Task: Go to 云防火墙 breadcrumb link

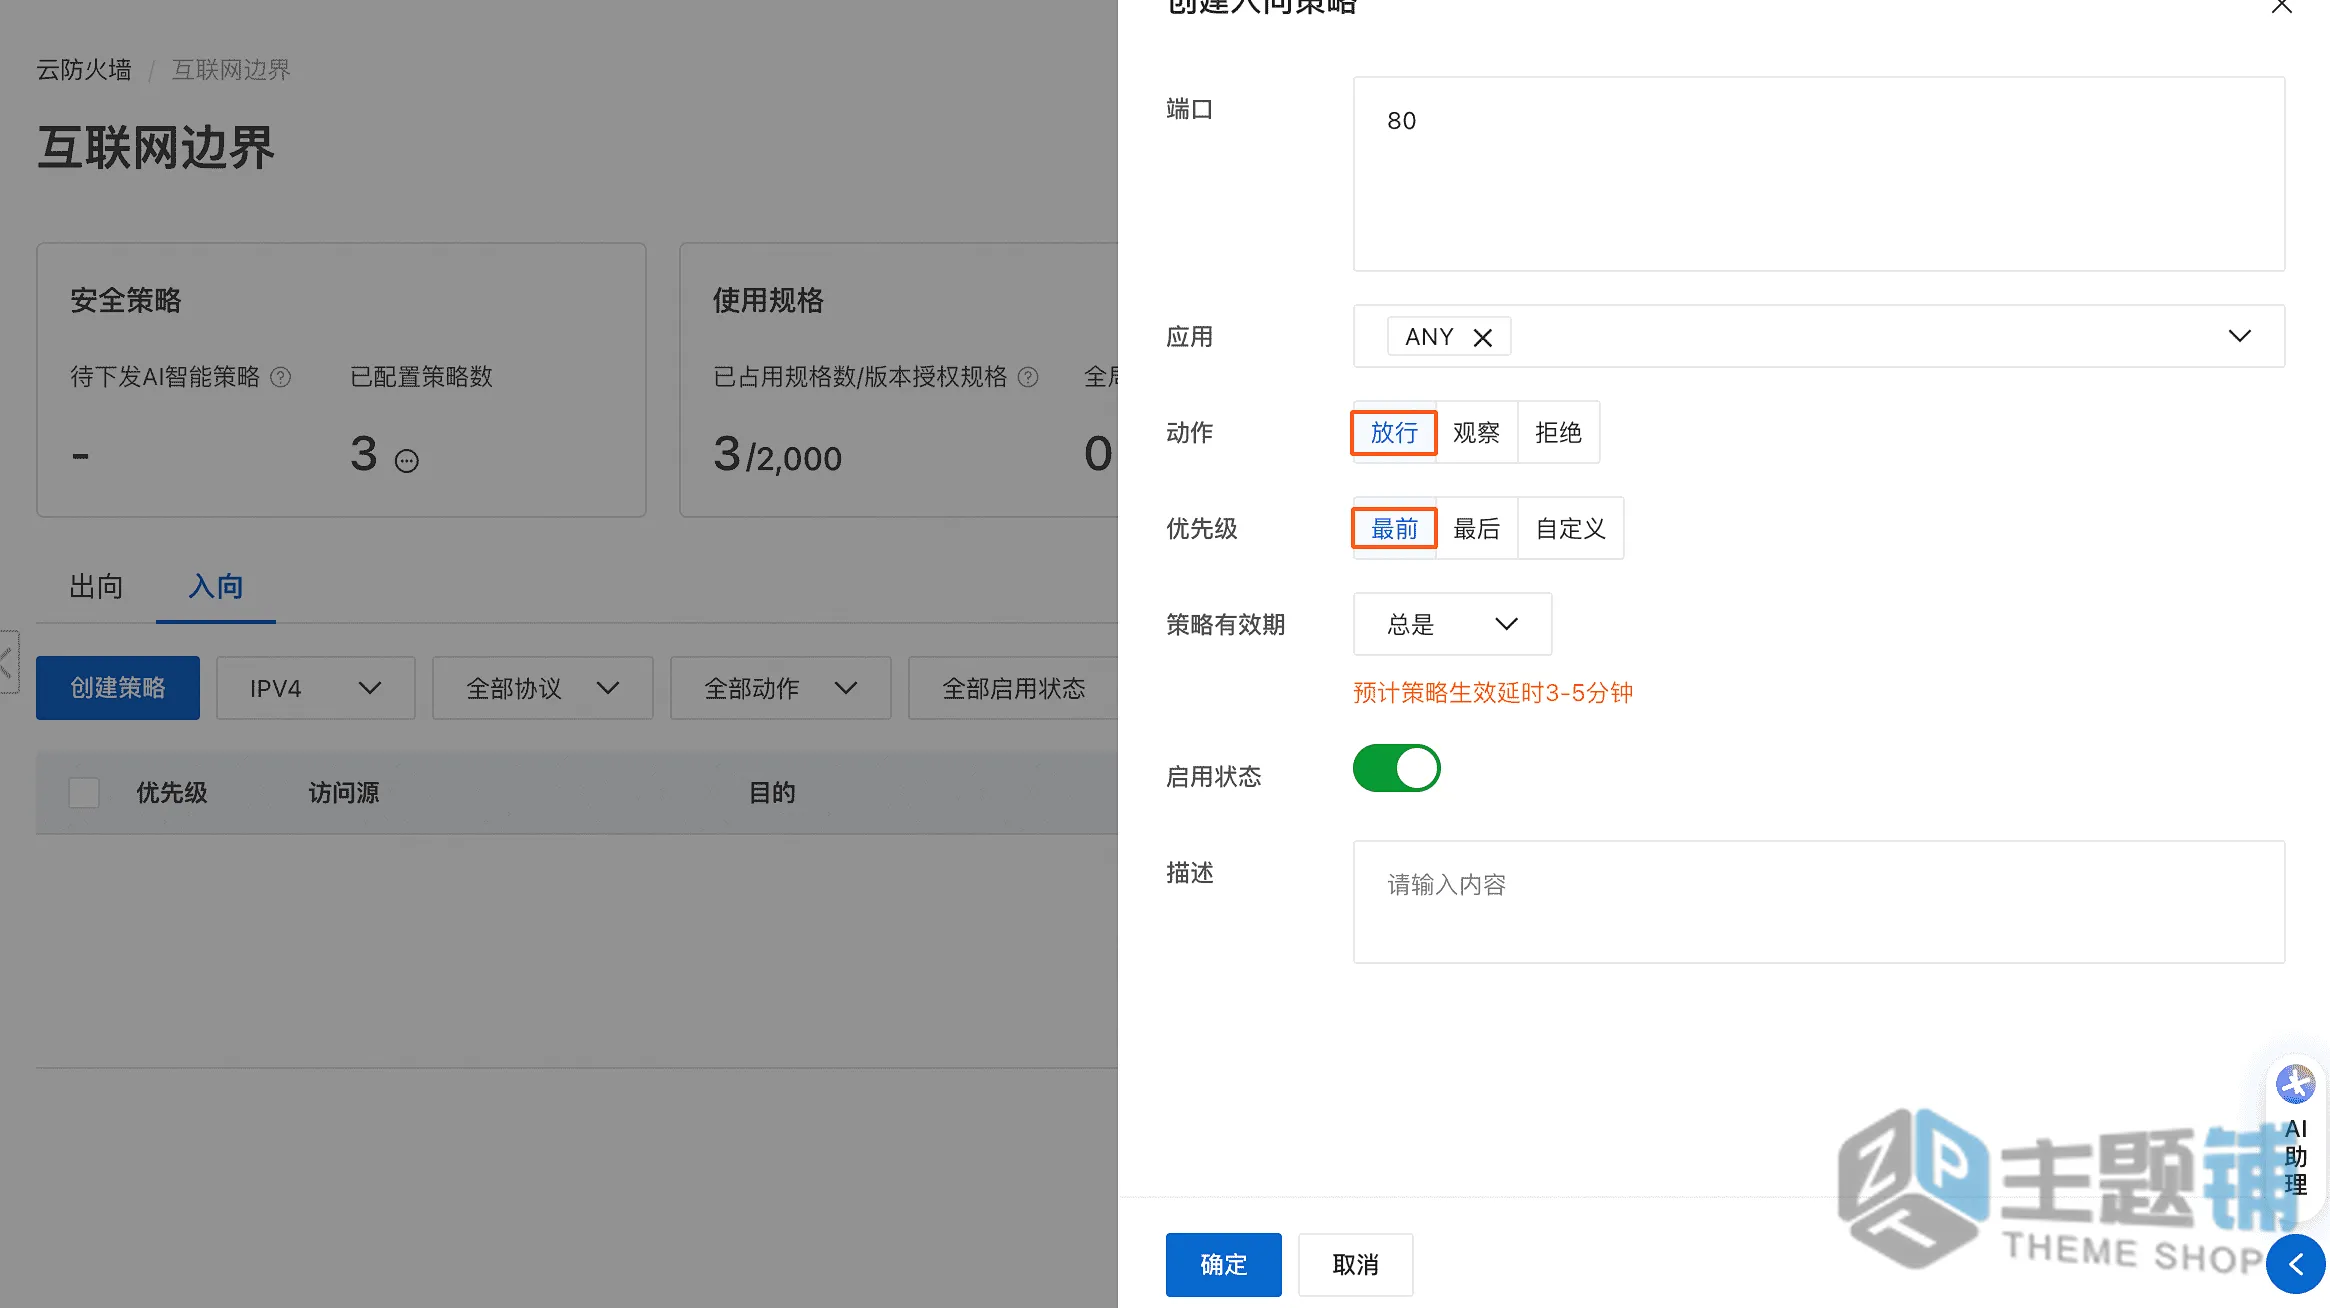Action: tap(84, 70)
